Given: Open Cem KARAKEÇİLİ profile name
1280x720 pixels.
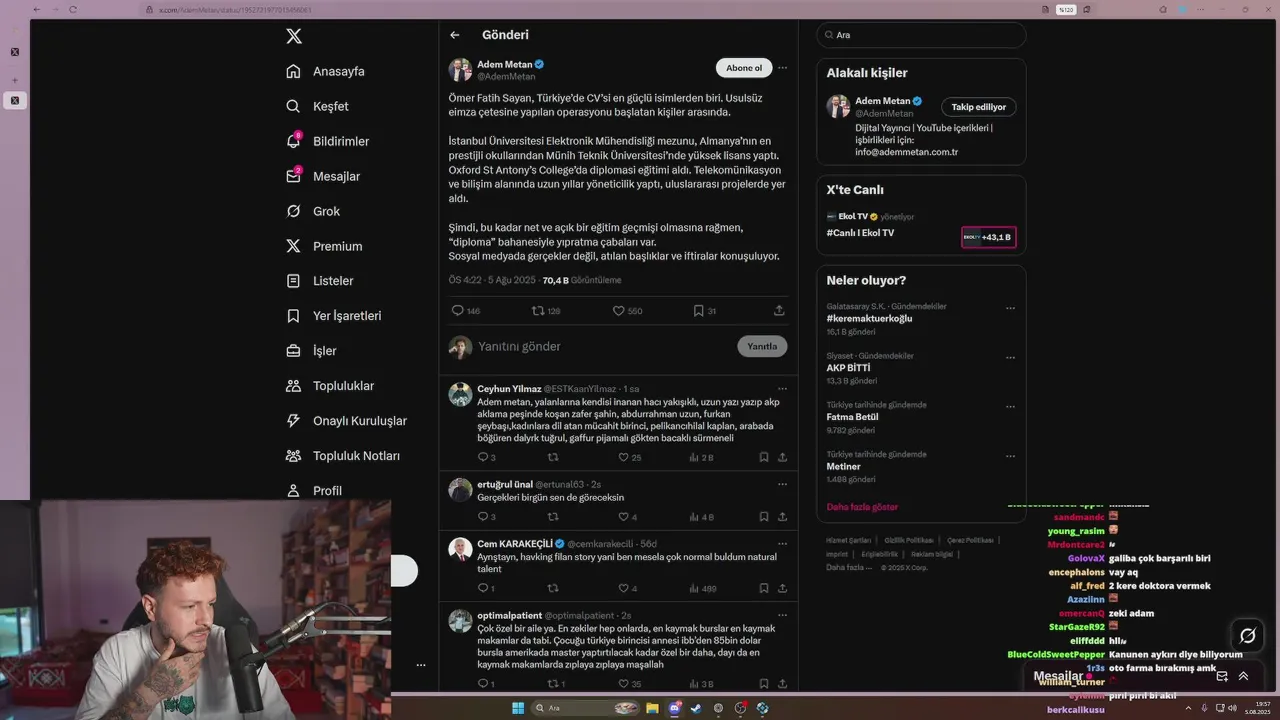Looking at the screenshot, I should click(515, 544).
